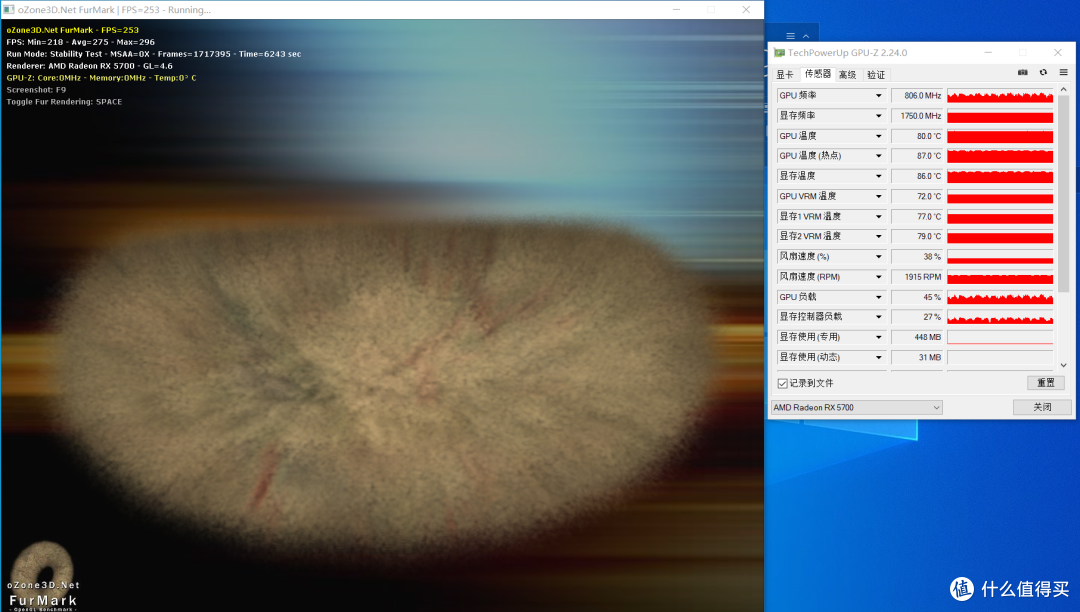Switch to the 高级 tab
The width and height of the screenshot is (1080, 612).
coord(847,74)
